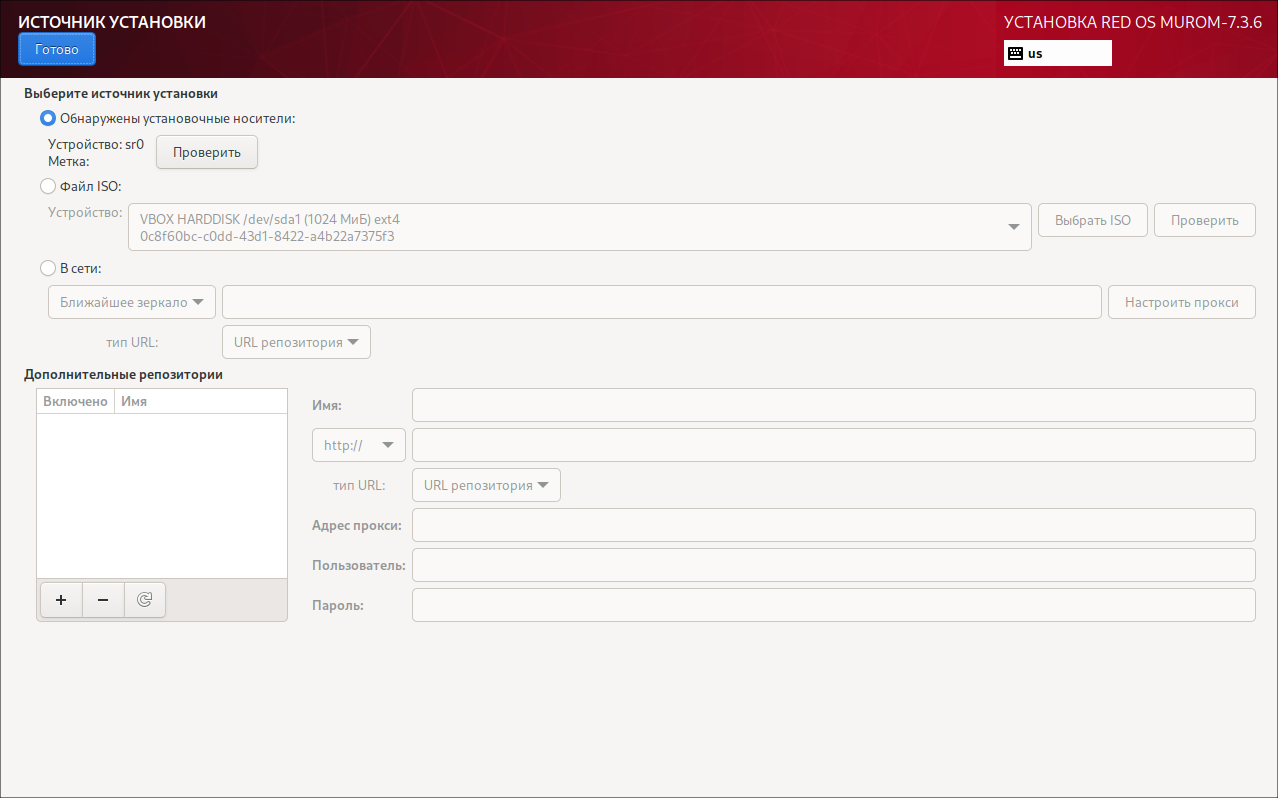Click the 'Выбрать ISO' button
The height and width of the screenshot is (798, 1278).
click(1093, 220)
